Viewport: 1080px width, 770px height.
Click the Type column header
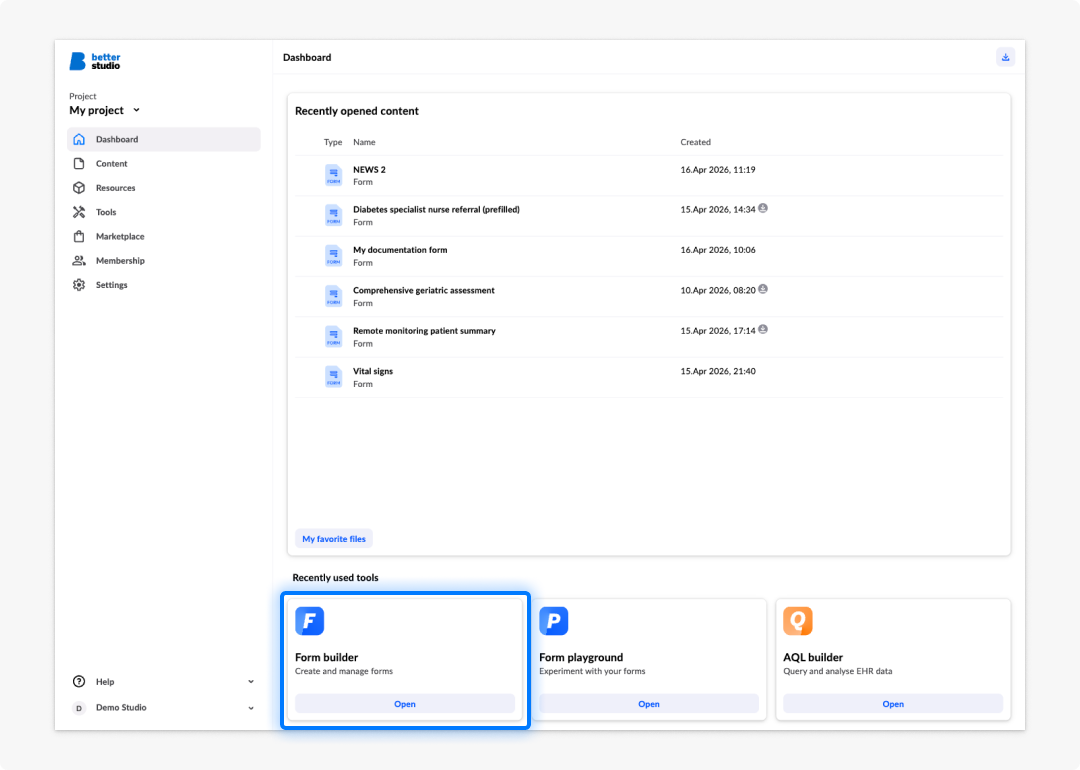[x=333, y=142]
